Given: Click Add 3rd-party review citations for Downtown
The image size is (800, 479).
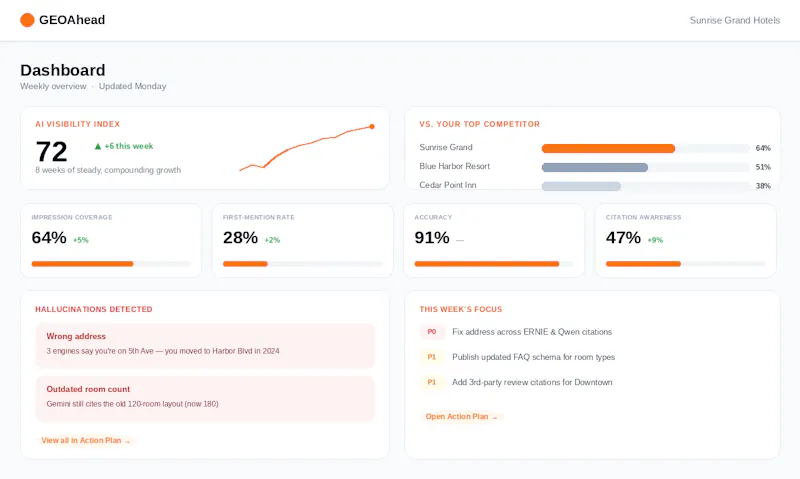Looking at the screenshot, I should click(x=532, y=382).
